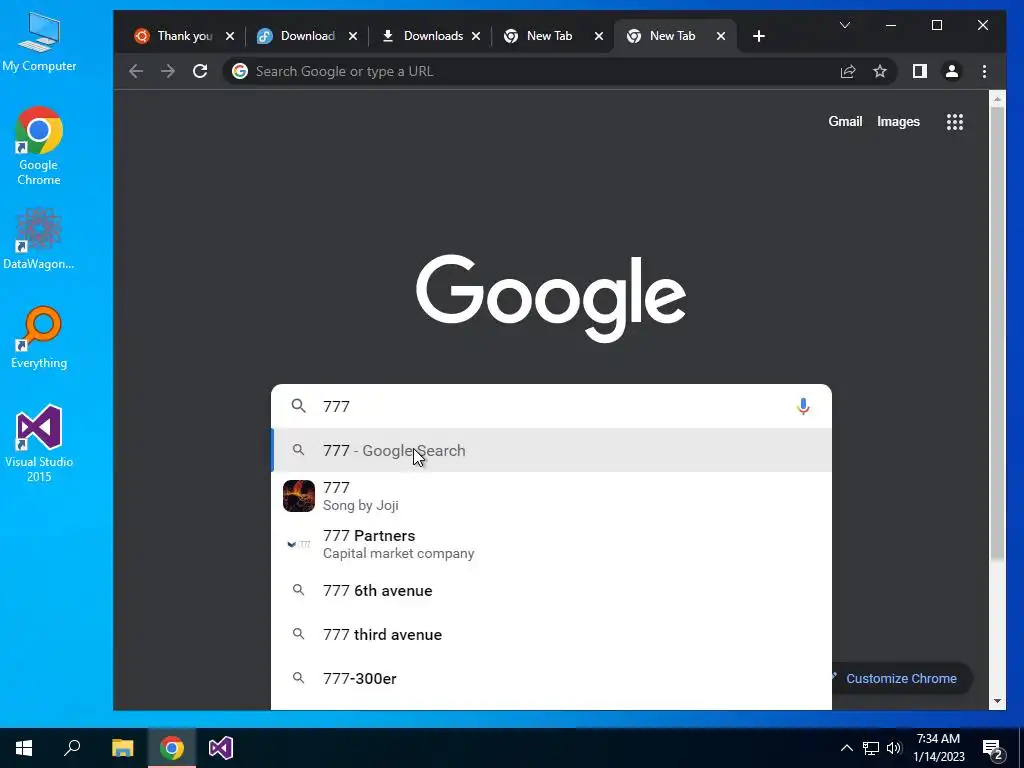Close the active New Tab
This screenshot has width=1024, height=768.
click(721, 36)
